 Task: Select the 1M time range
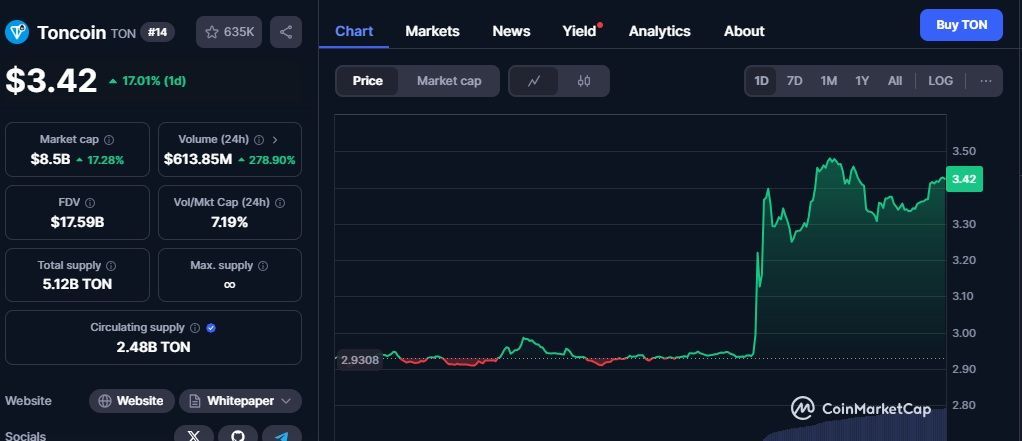click(828, 81)
